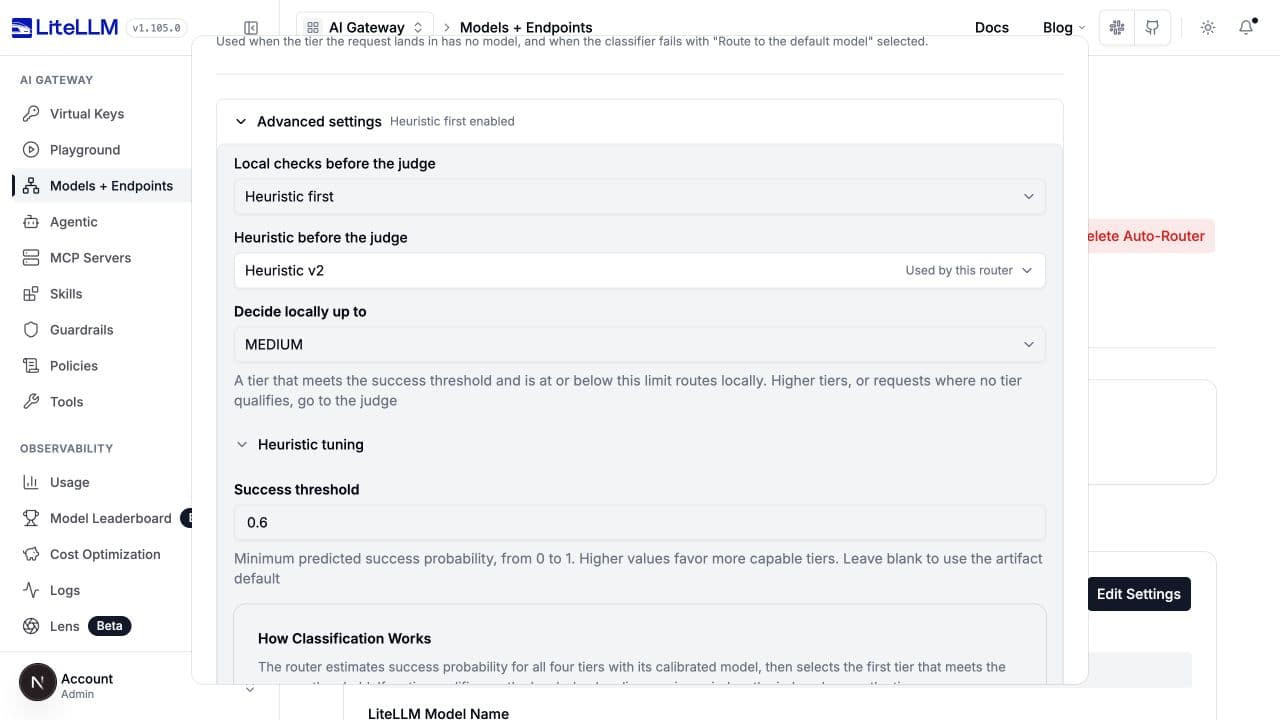Open the Blog menu in the header

click(1064, 28)
